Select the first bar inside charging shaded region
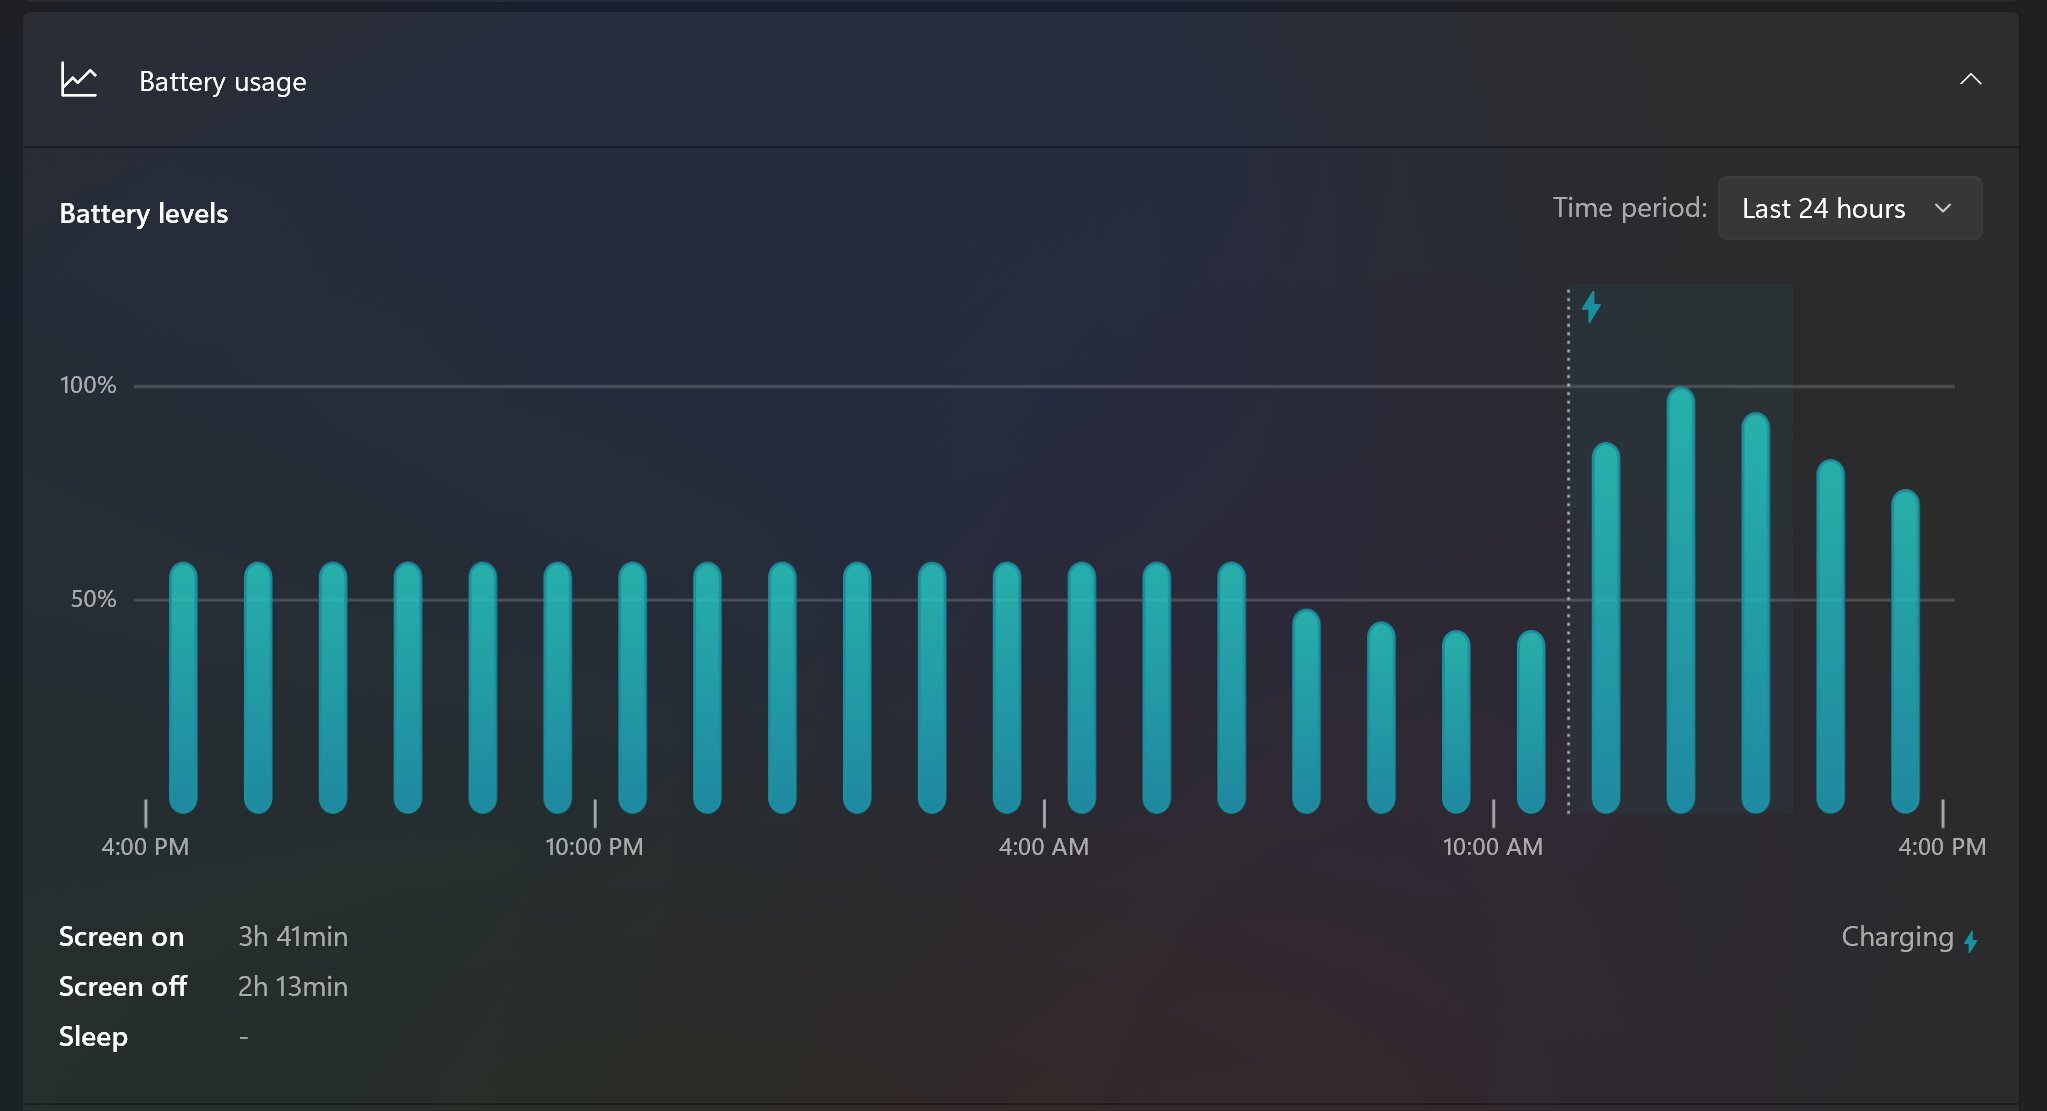This screenshot has width=2047, height=1111. (1606, 627)
